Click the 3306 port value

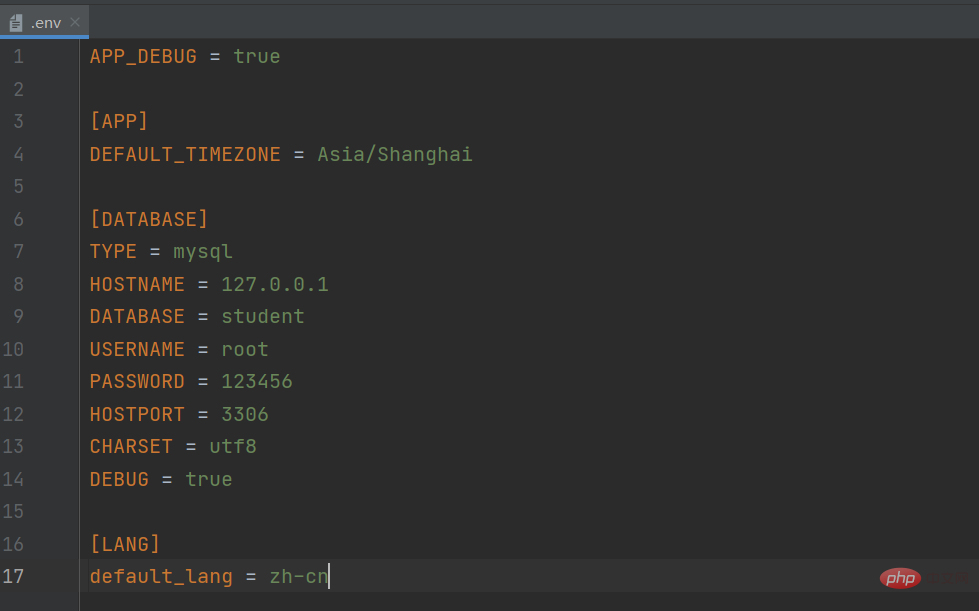coord(245,414)
